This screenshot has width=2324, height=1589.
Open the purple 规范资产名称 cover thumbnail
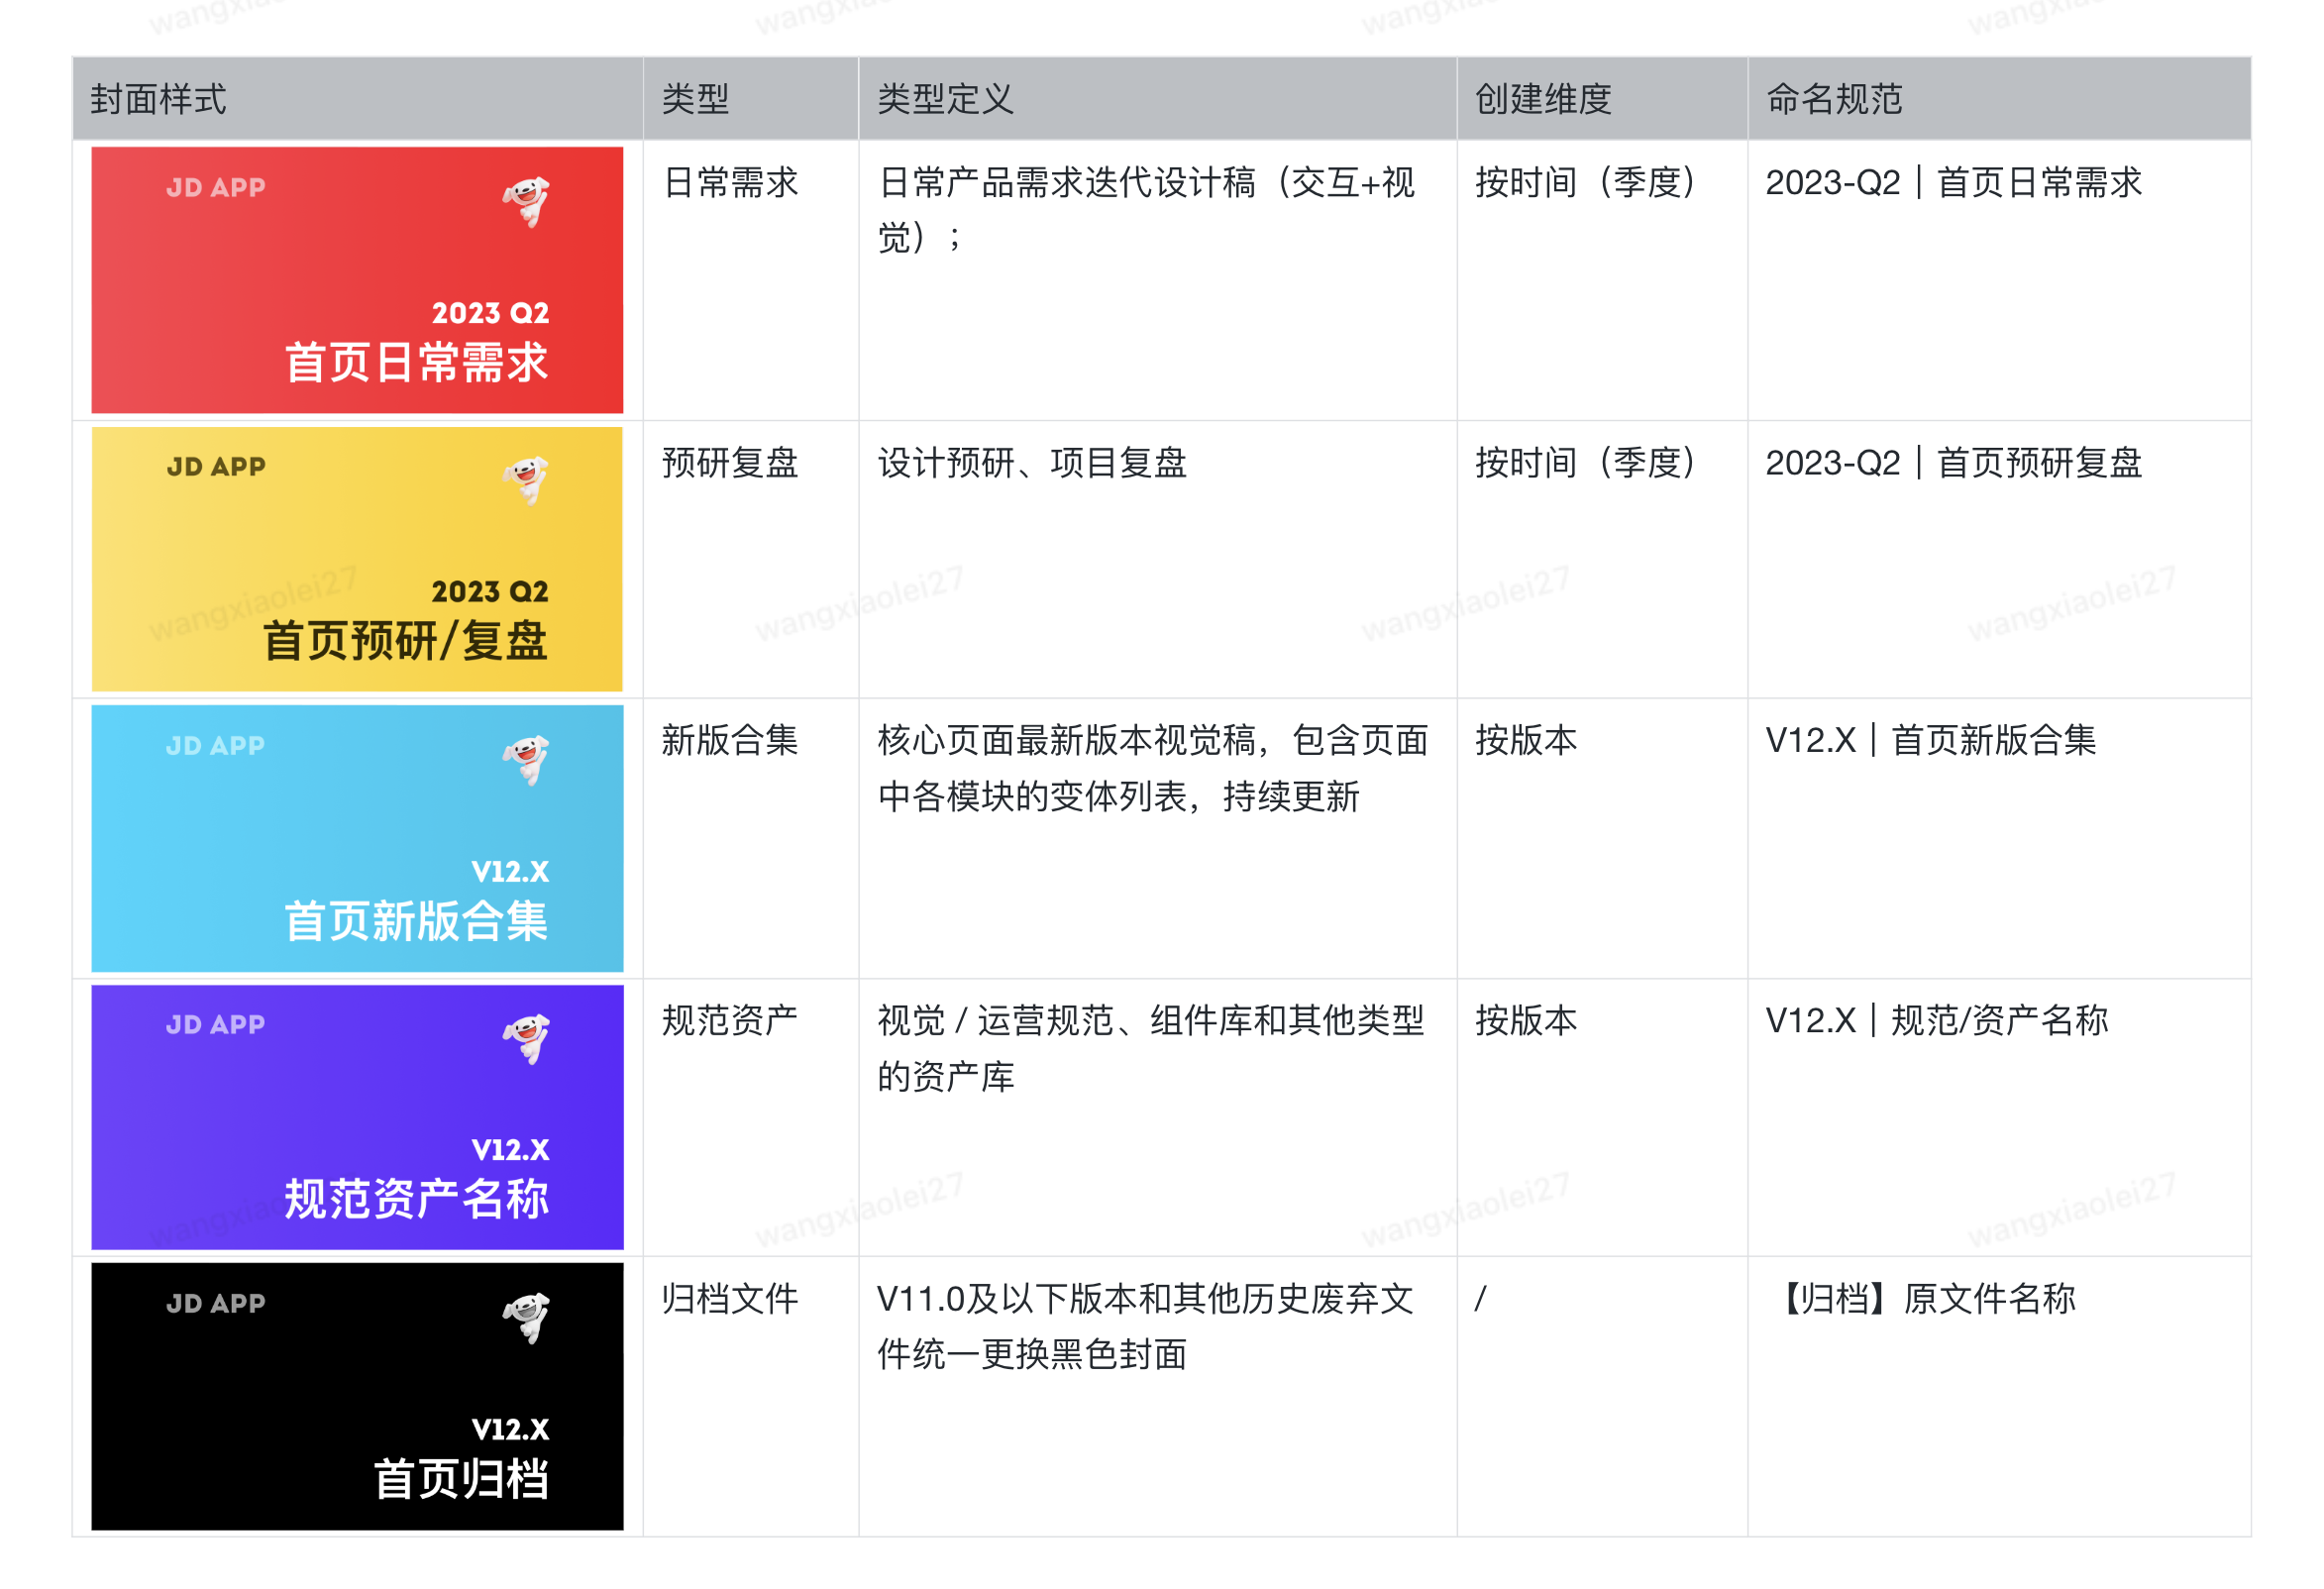pyautogui.click(x=357, y=1117)
